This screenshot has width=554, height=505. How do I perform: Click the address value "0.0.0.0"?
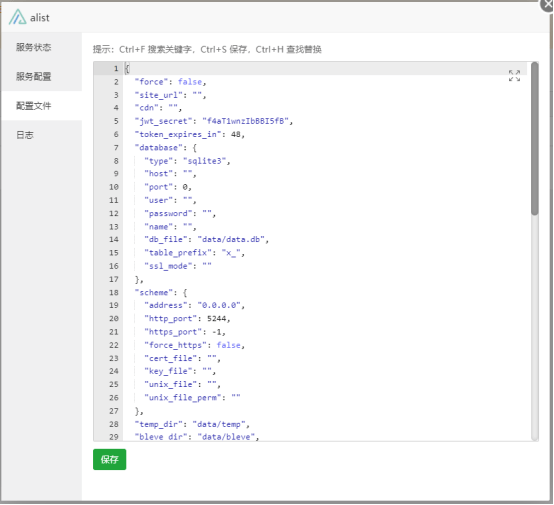coord(219,305)
